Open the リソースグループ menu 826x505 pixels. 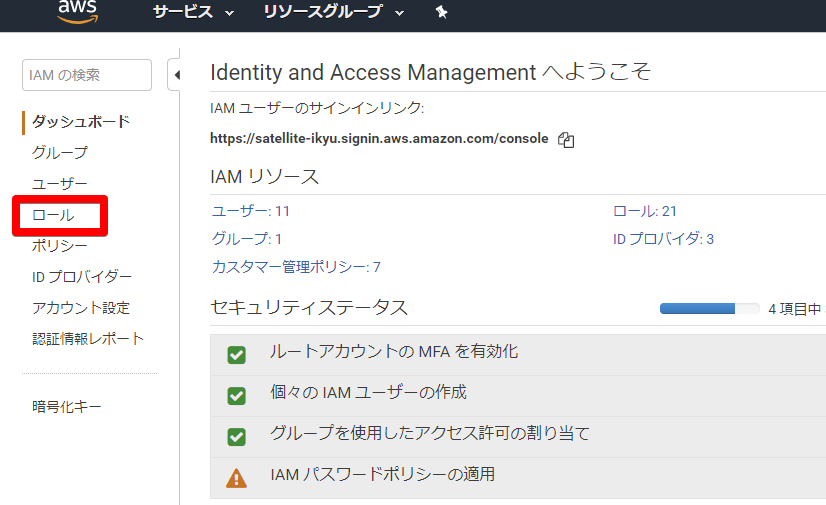click(333, 12)
